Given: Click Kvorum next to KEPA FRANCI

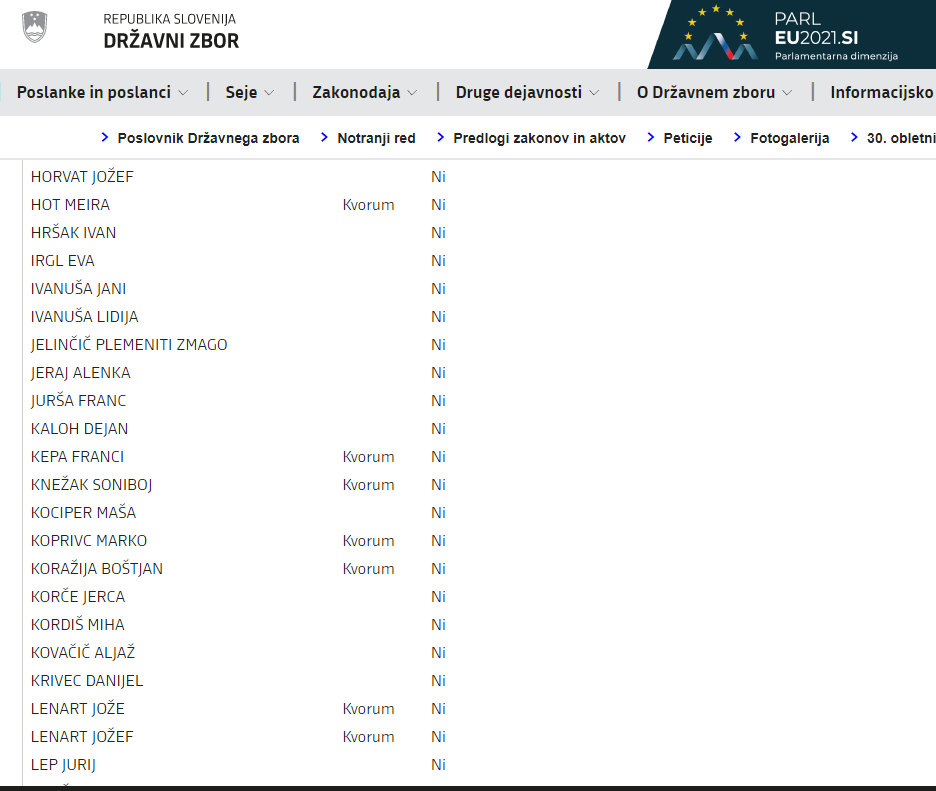Looking at the screenshot, I should (368, 457).
